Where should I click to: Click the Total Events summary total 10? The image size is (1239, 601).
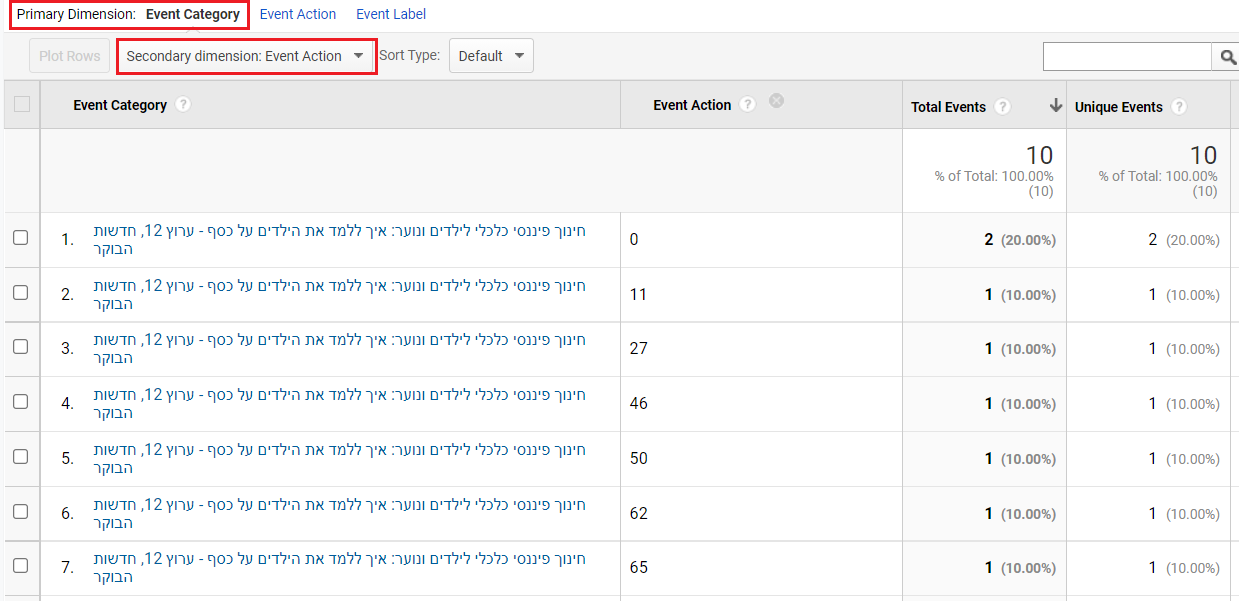1039,155
